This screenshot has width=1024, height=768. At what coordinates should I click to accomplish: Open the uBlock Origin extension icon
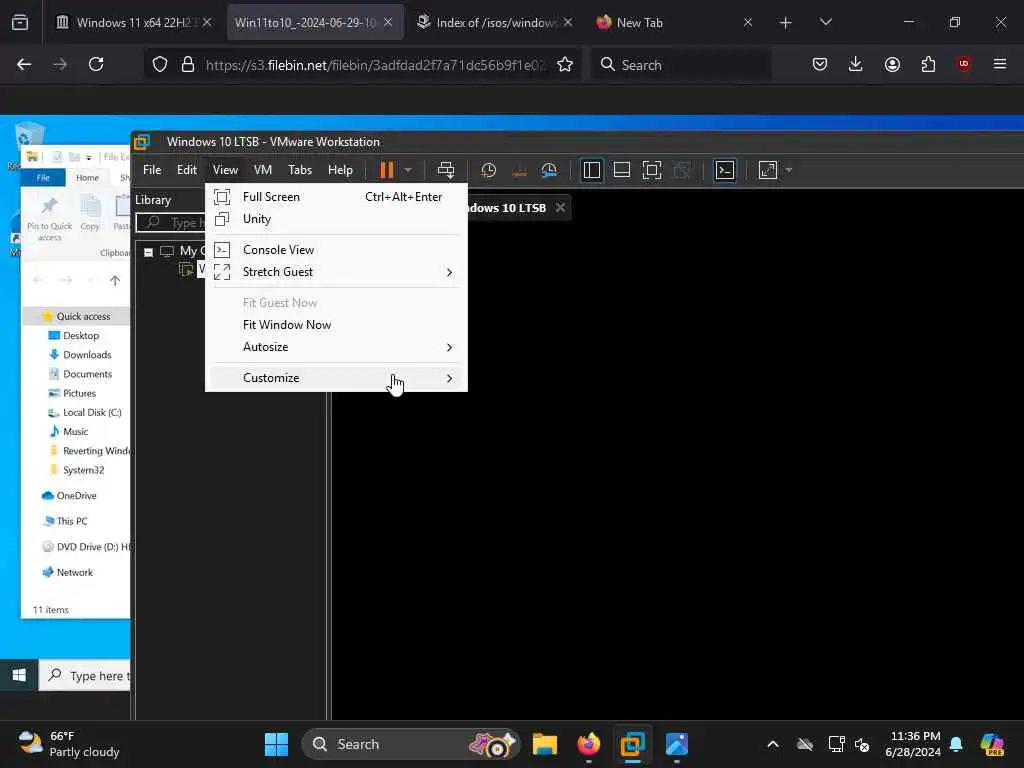click(964, 65)
